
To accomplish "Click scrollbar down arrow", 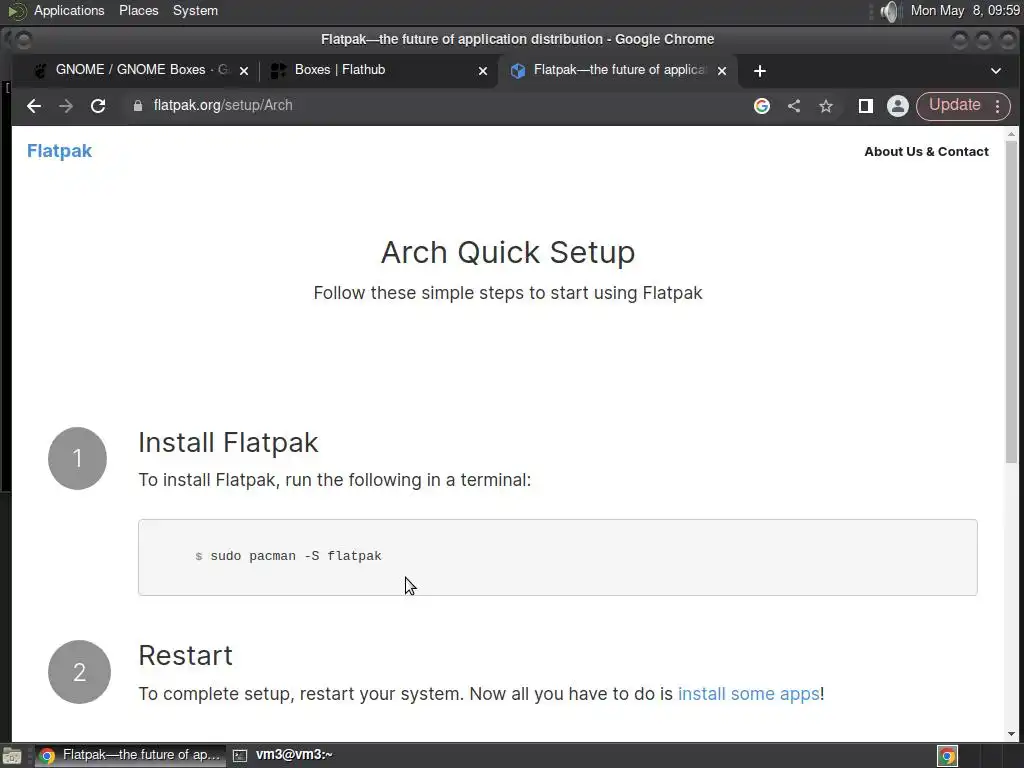I will (1011, 734).
